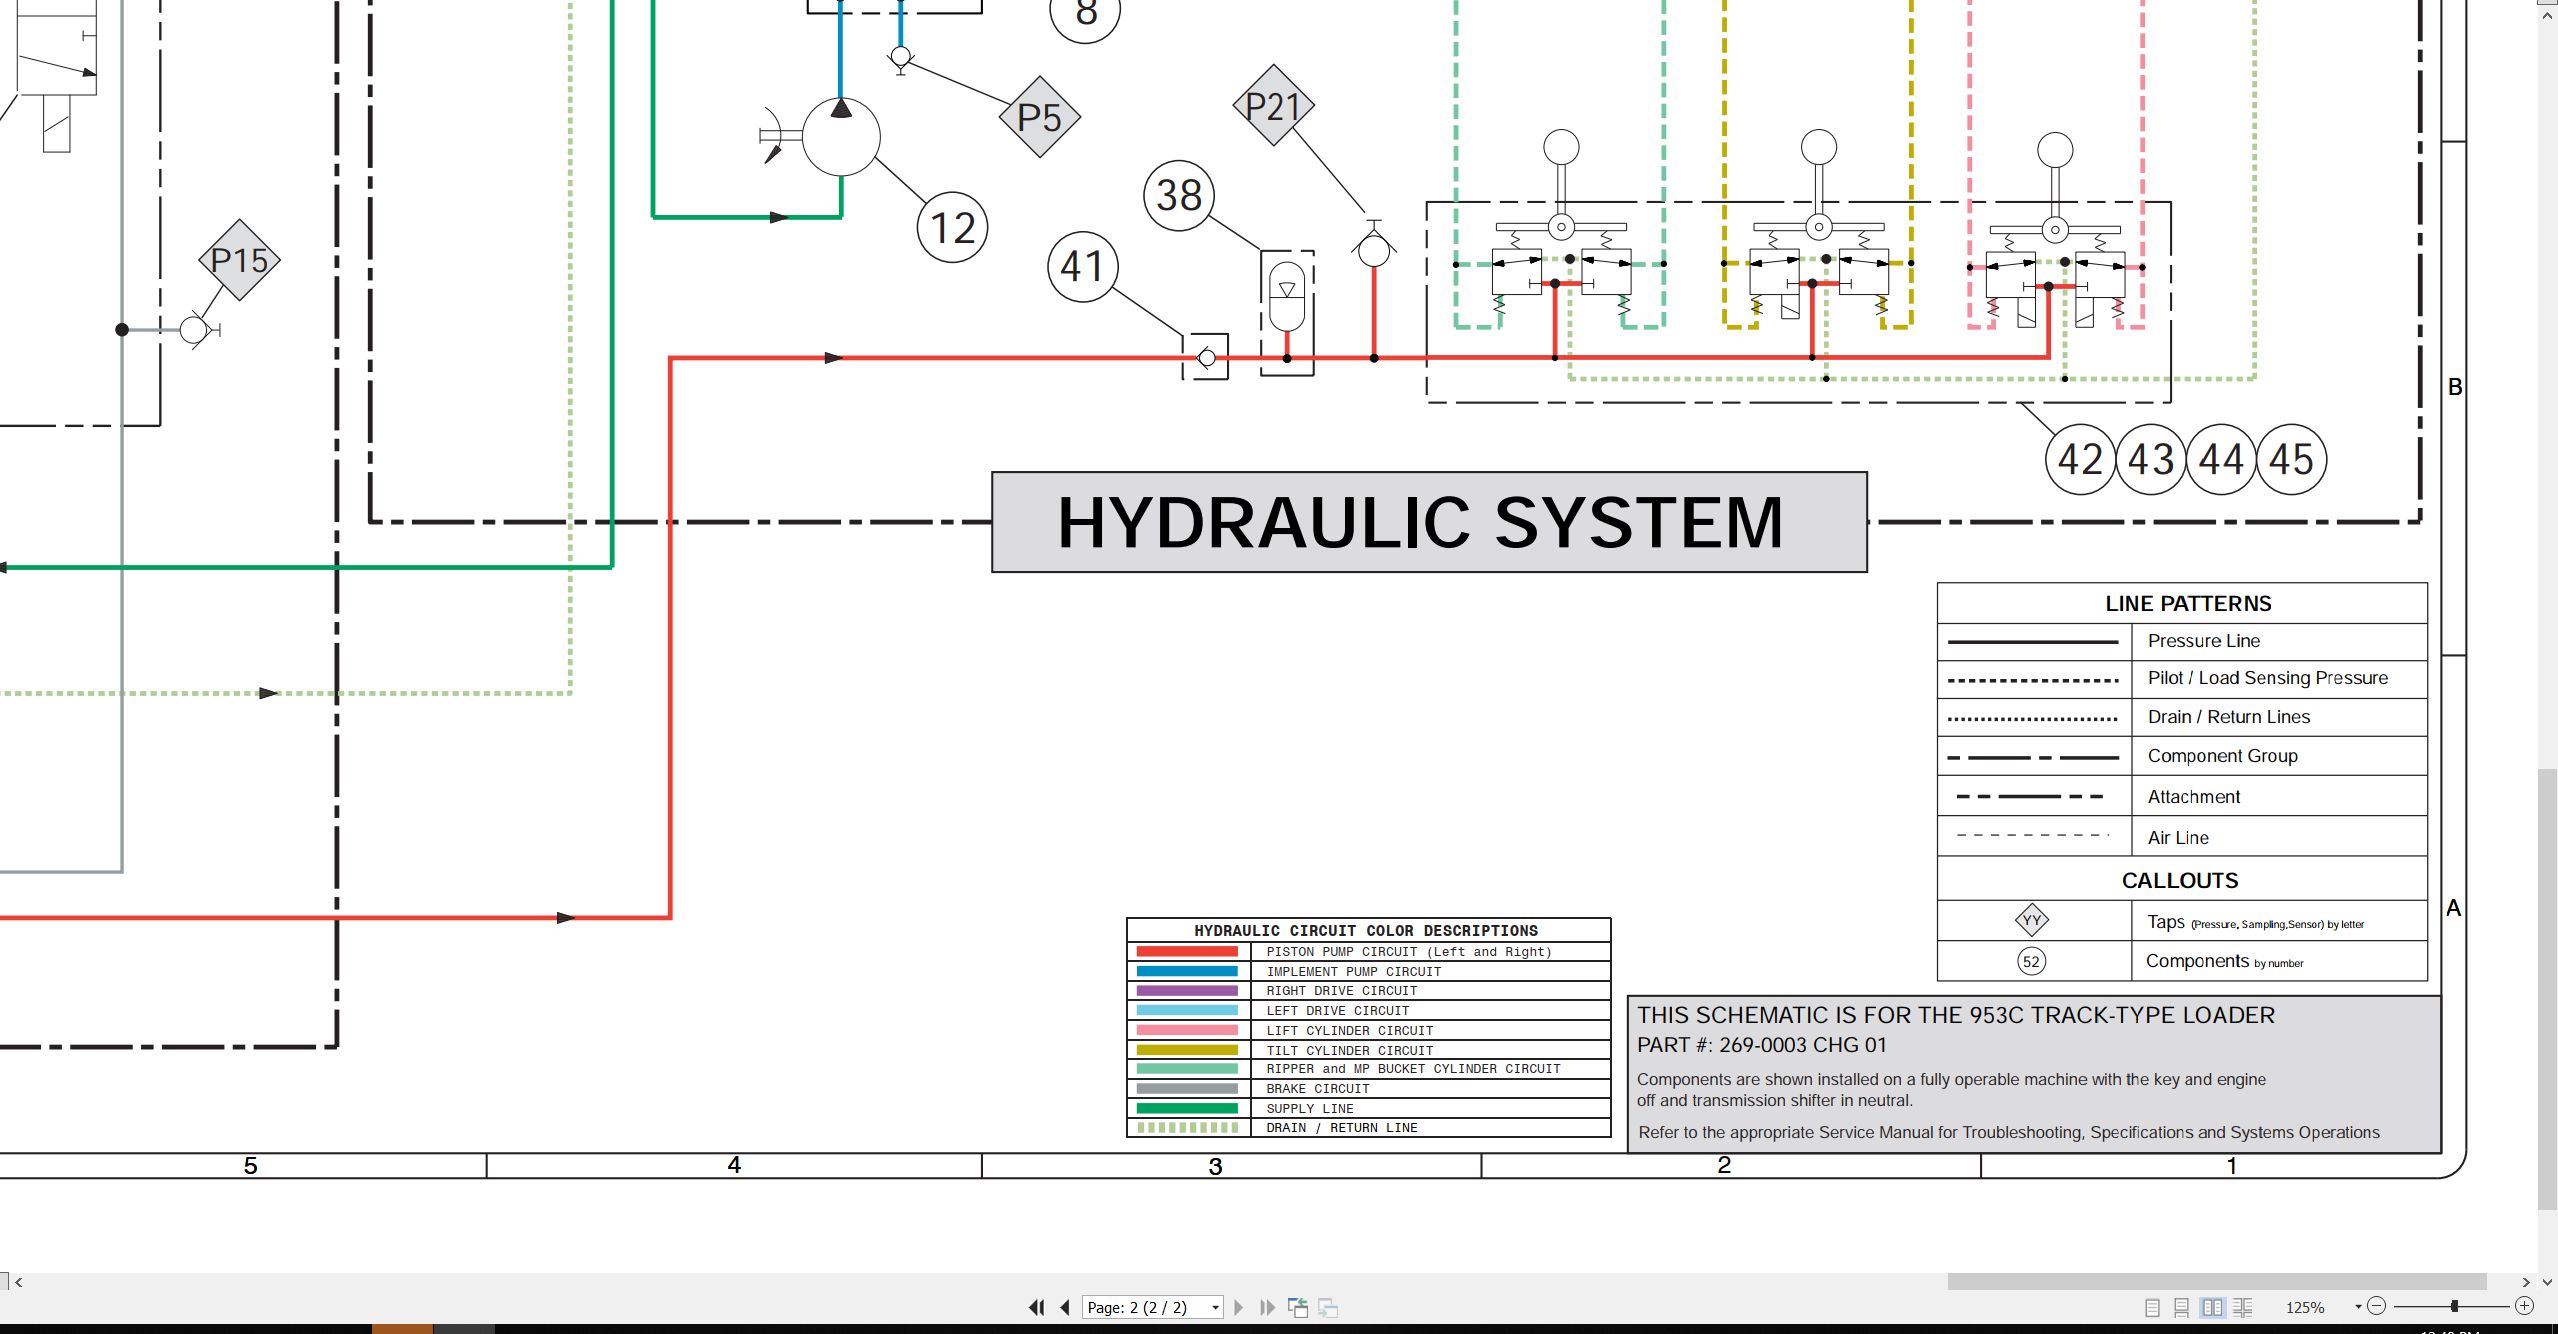Click the CALLOUTS header
Viewport: 2558px width, 1334px height.
[2180, 880]
